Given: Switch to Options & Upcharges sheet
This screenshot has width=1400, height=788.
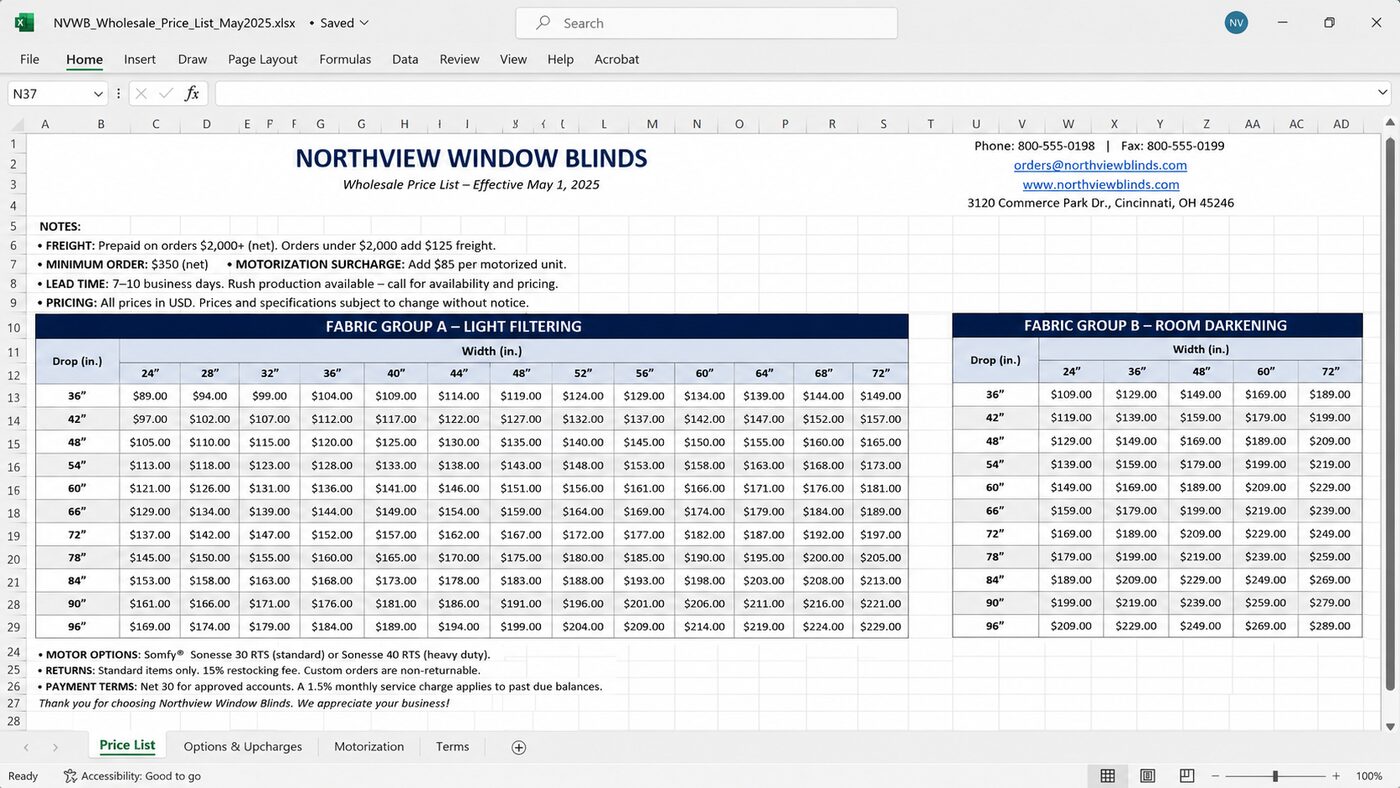Looking at the screenshot, I should [243, 747].
